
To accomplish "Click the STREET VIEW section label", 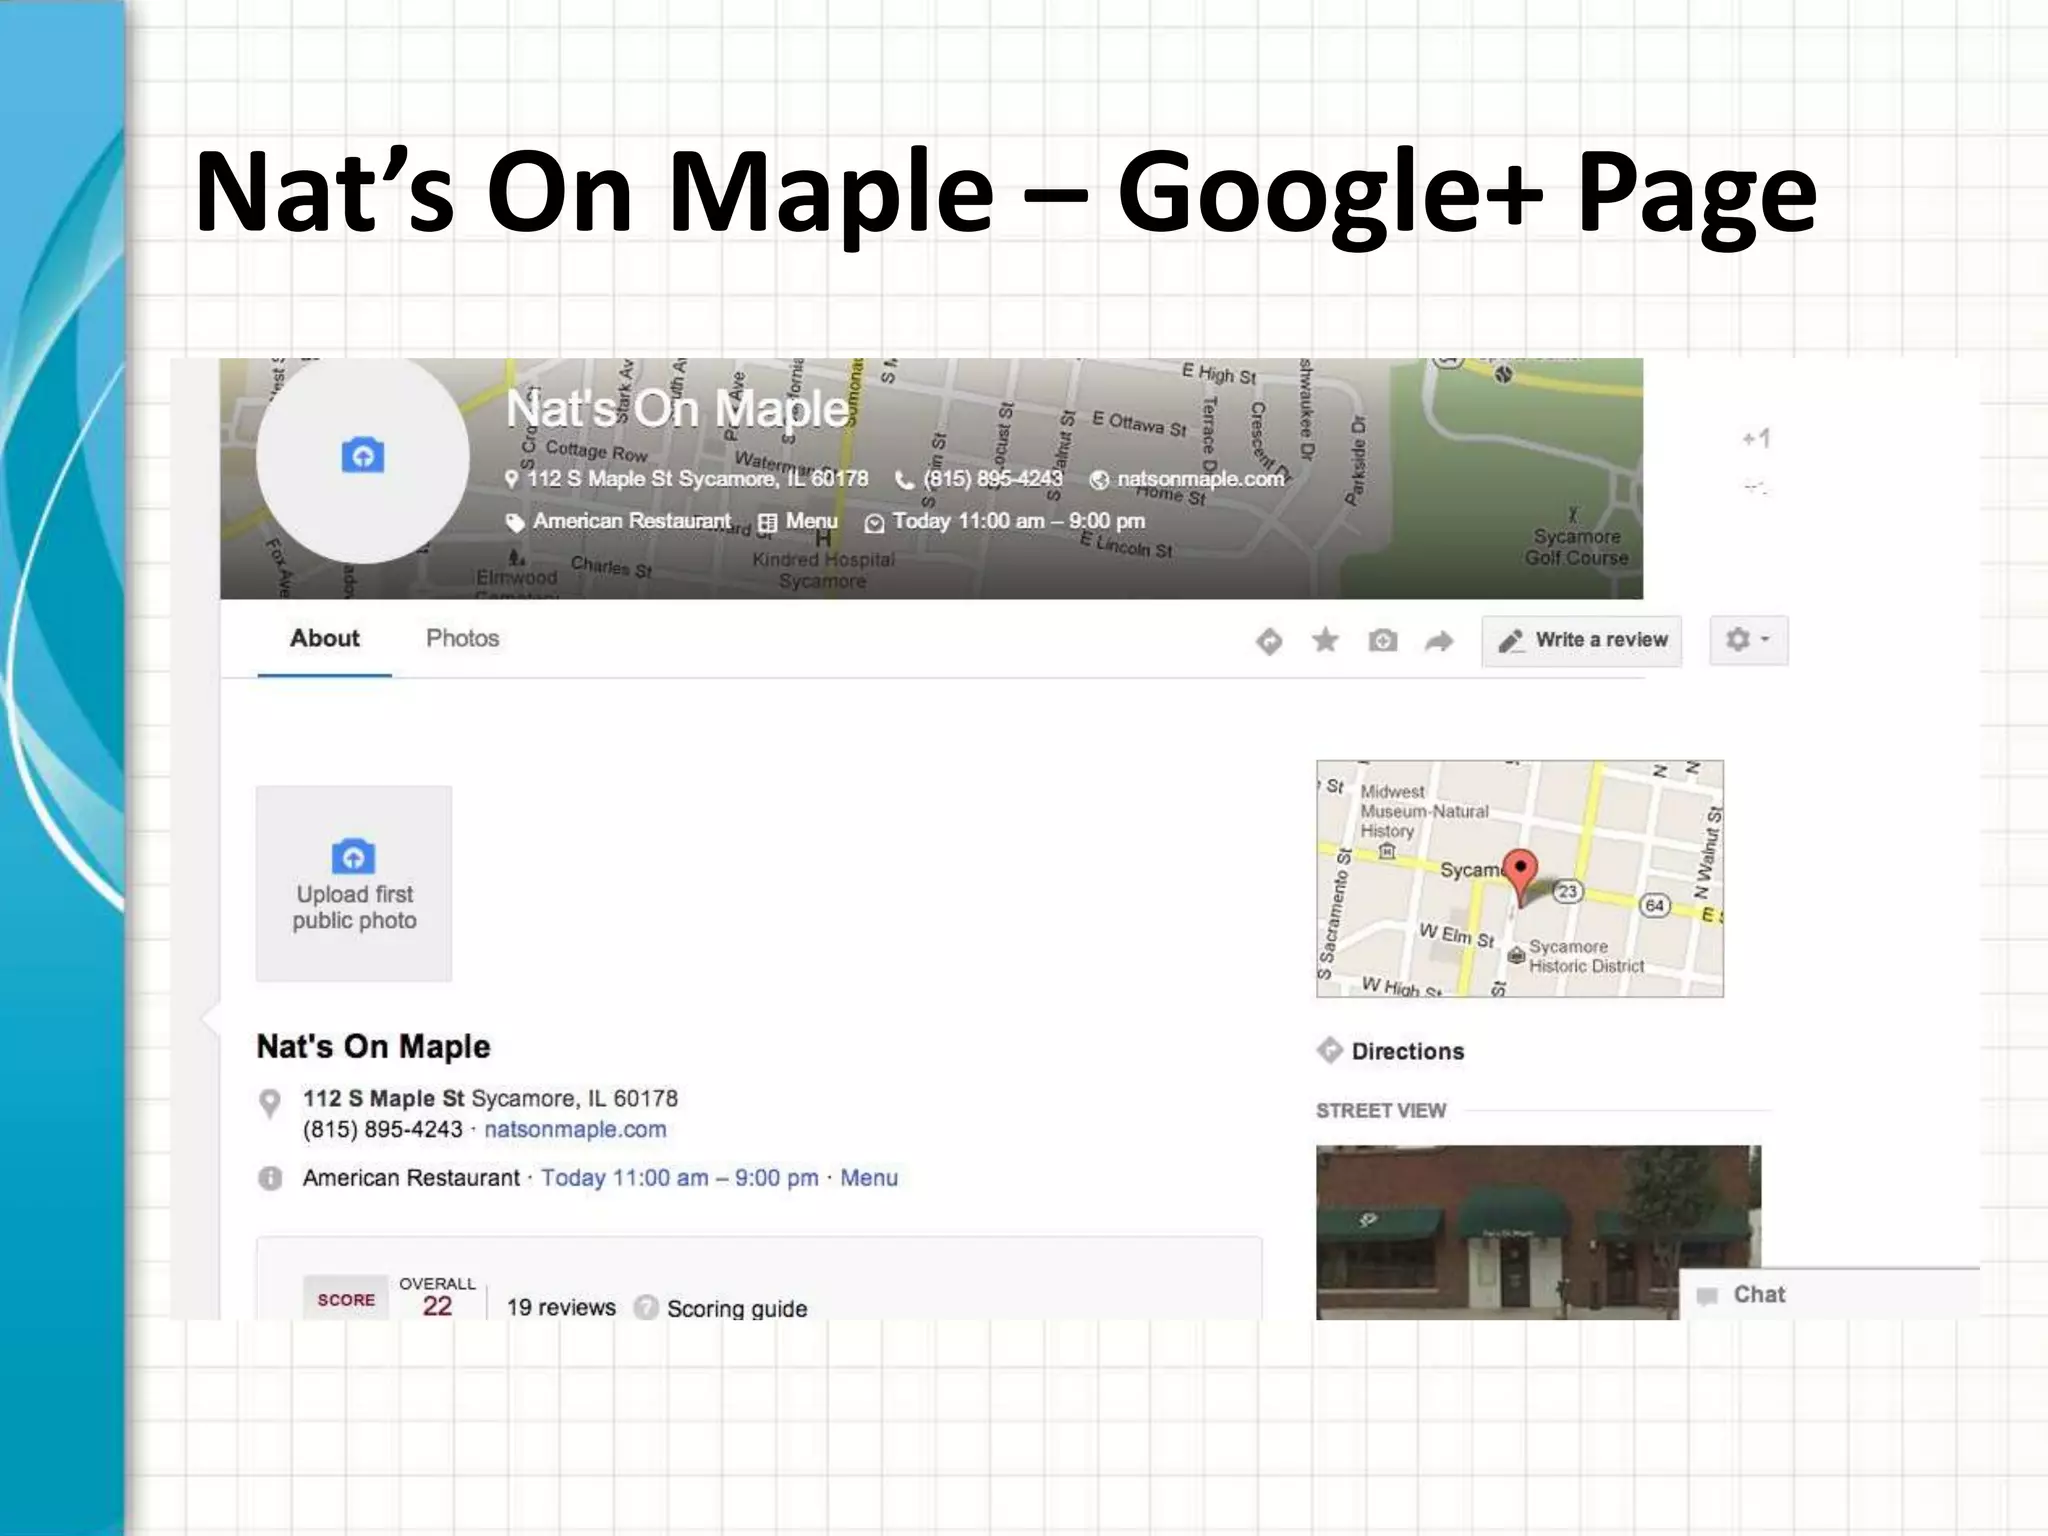I will tap(1381, 1110).
